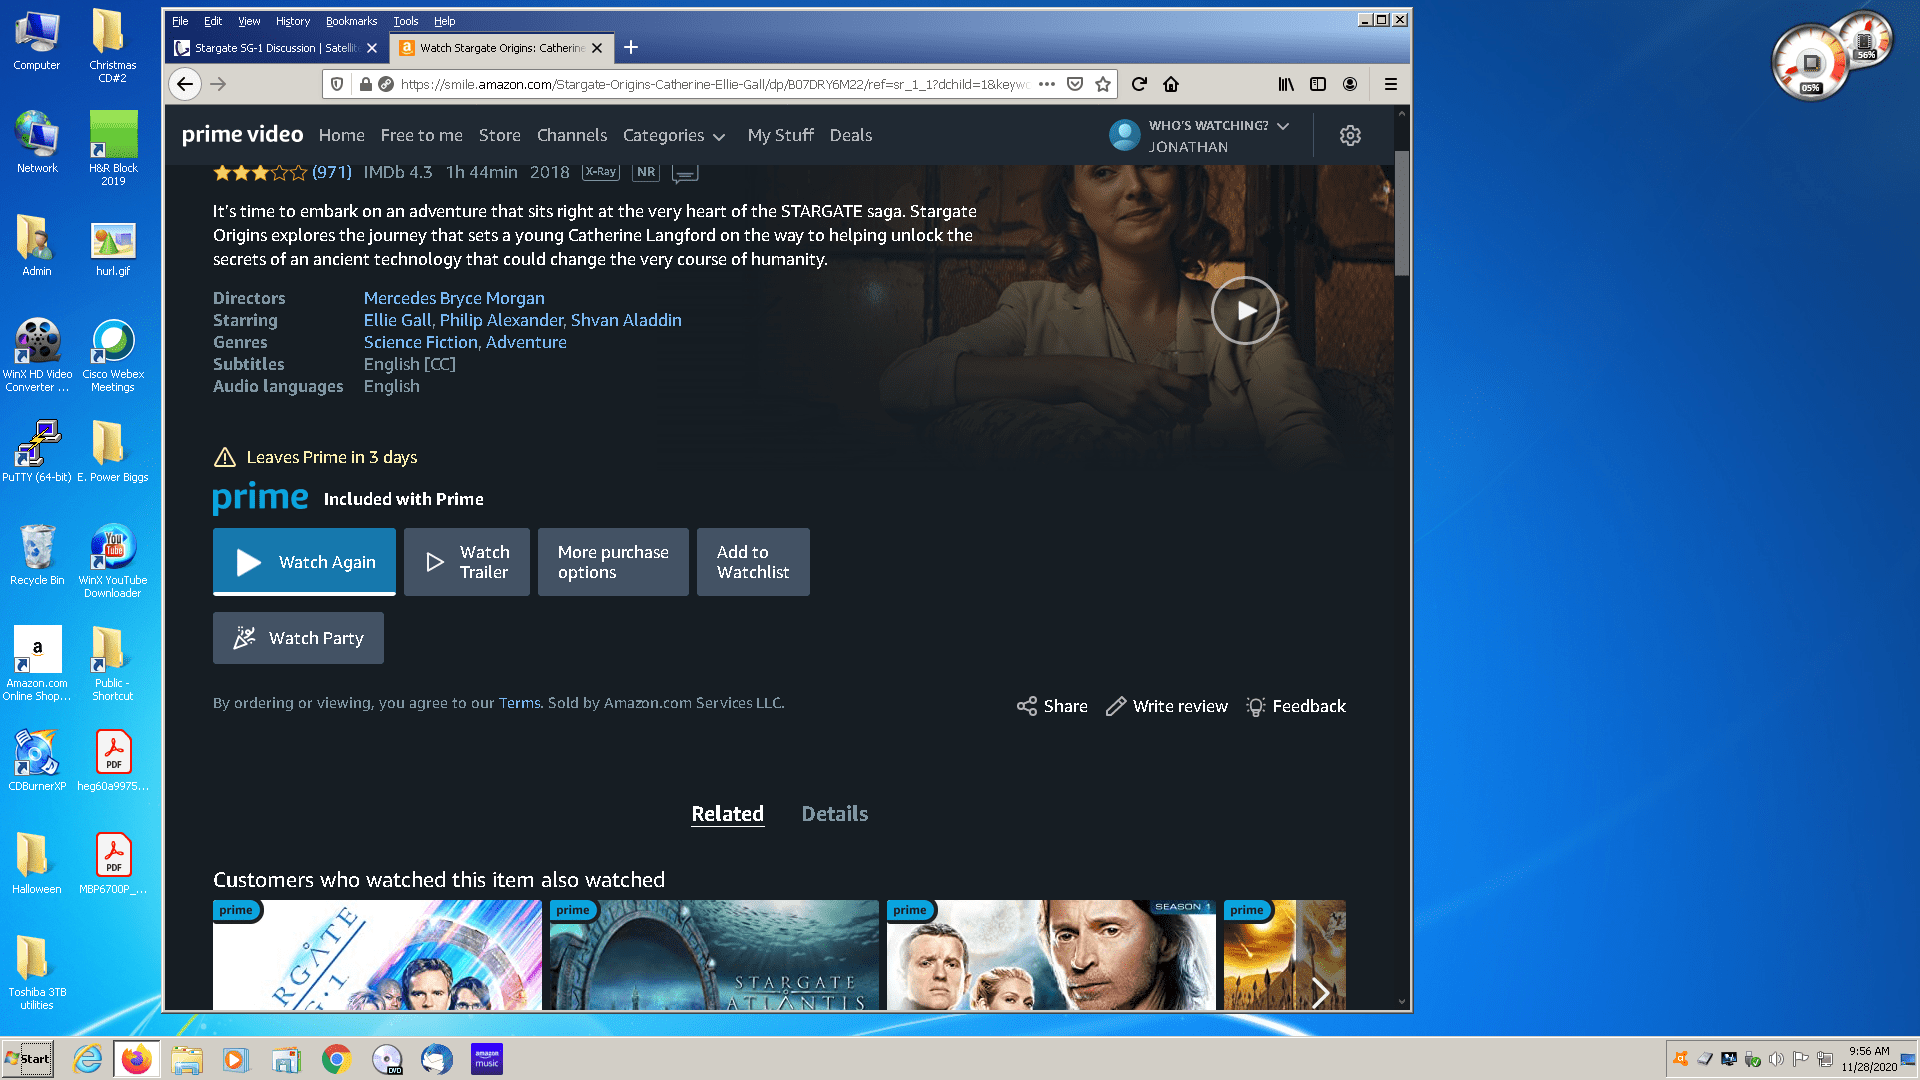The image size is (1920, 1080).
Task: Open Ellie Gall actor link
Action: (397, 320)
